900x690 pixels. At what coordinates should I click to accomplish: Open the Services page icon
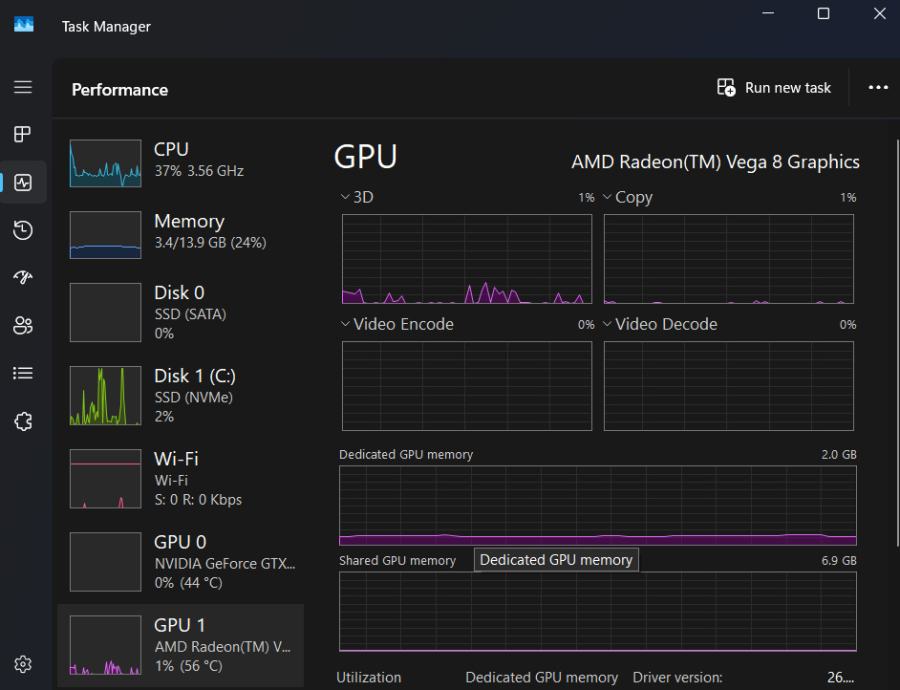pyautogui.click(x=23, y=421)
